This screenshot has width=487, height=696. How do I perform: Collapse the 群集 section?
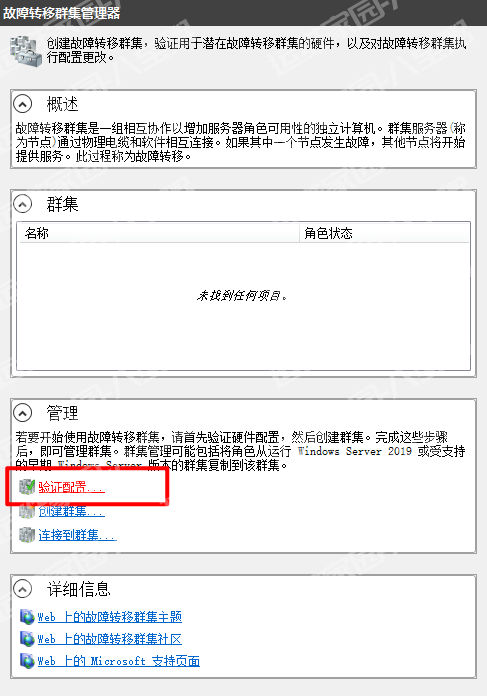tap(23, 204)
